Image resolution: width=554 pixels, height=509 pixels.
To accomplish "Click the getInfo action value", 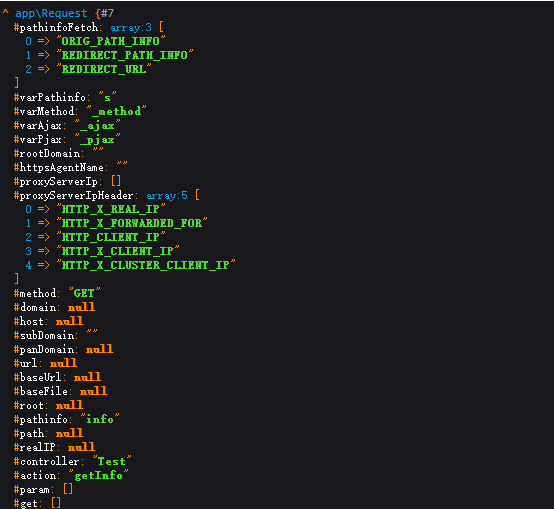I will [x=98, y=475].
